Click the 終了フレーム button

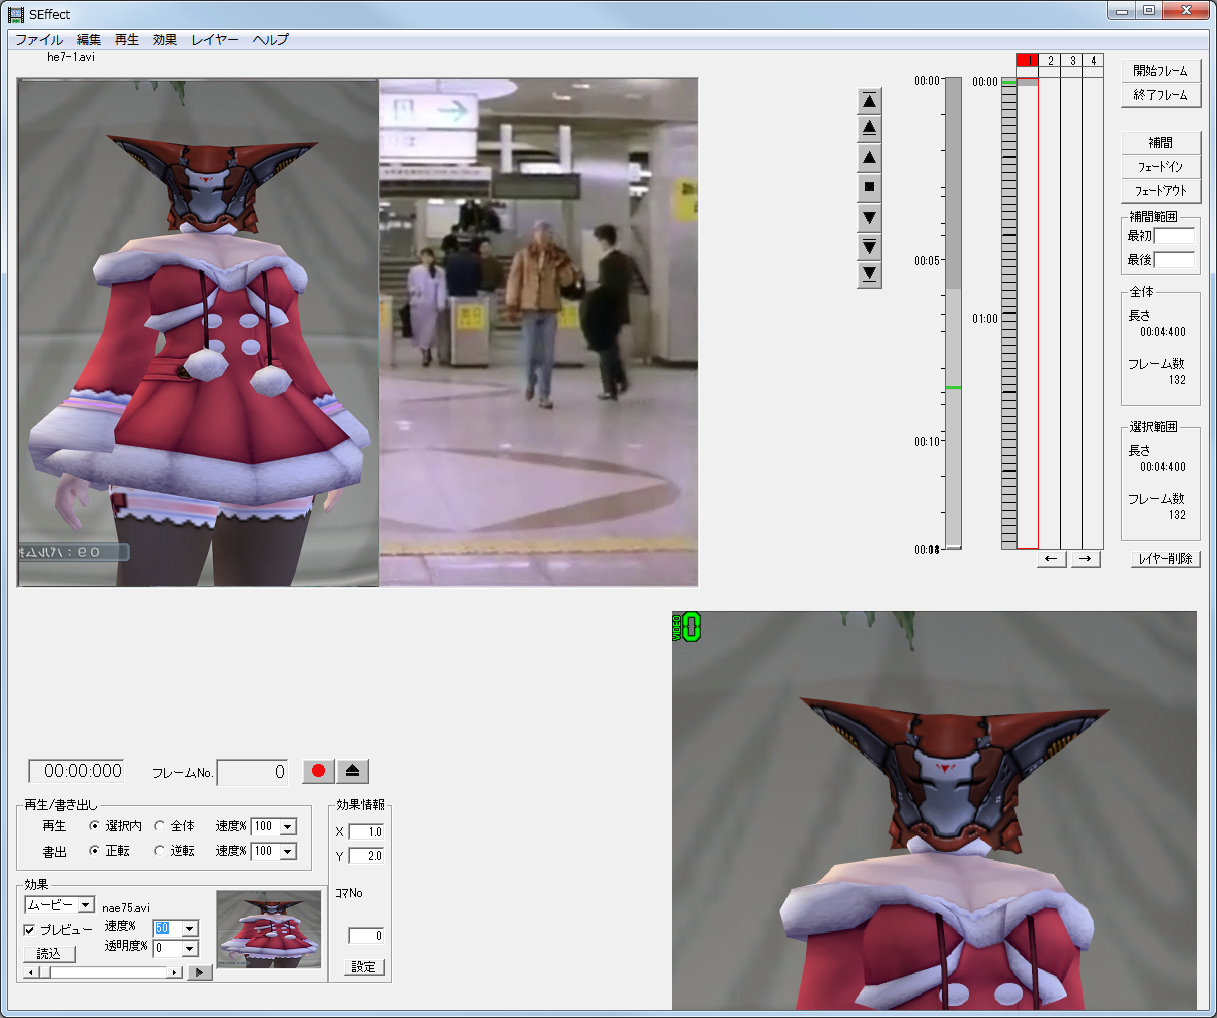(1160, 95)
